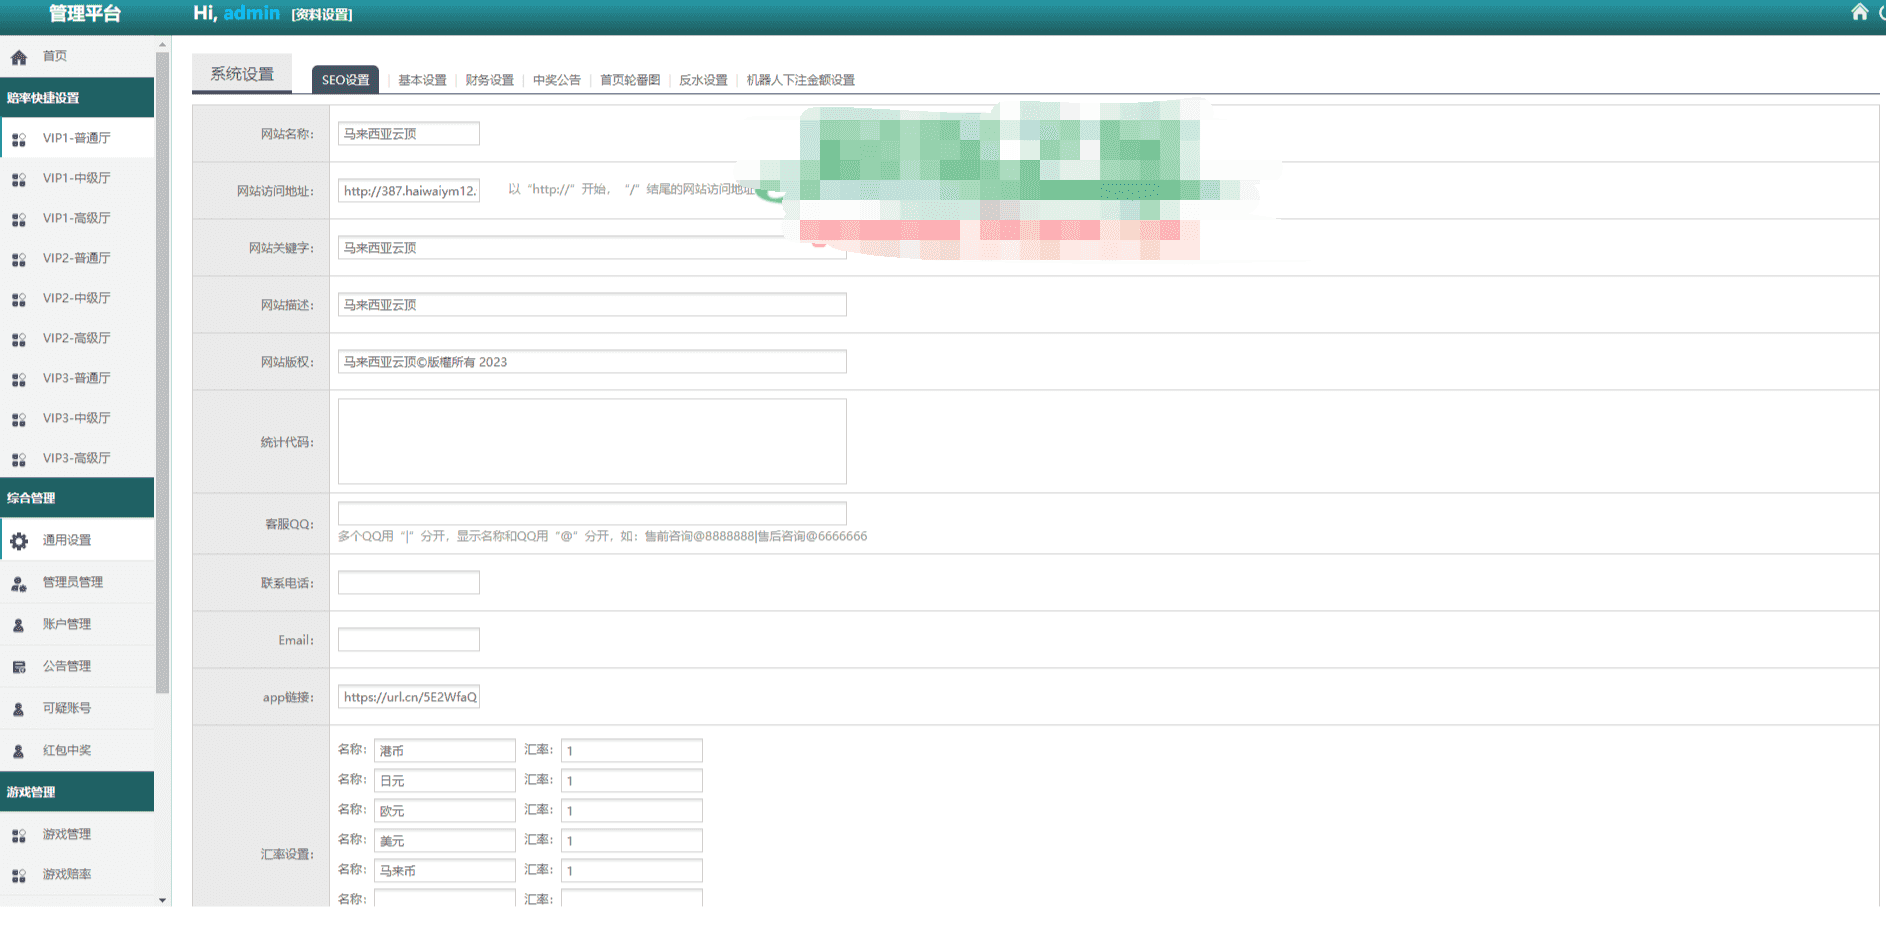
Task: Click the 联系电话 input field
Action: pos(408,583)
